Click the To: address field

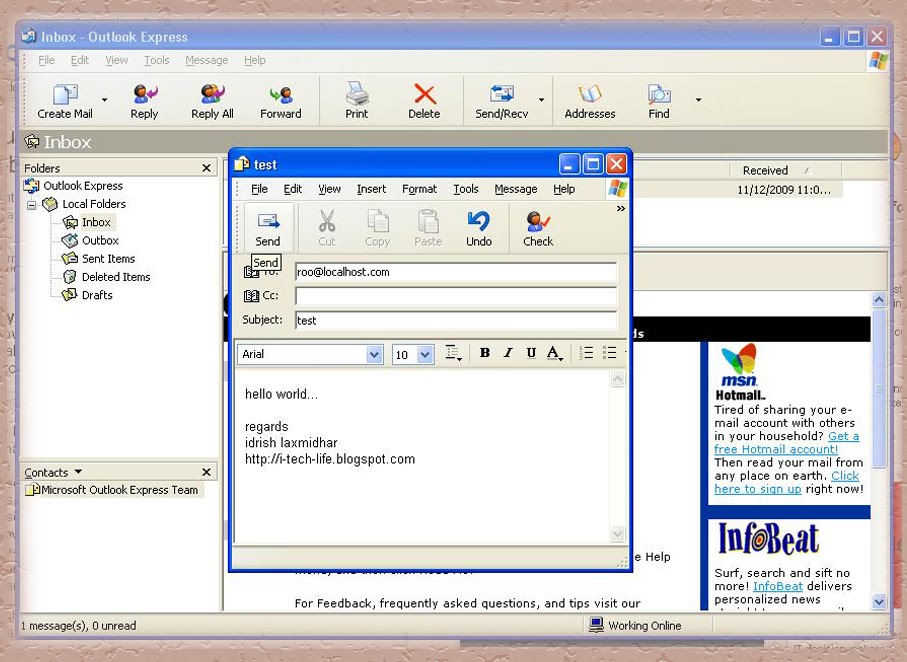tap(456, 272)
